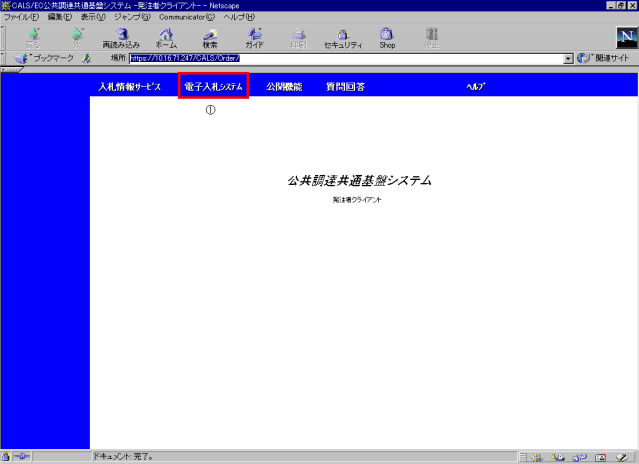639x464 pixels.
Task: Click the Netscape window icon in the title bar
Action: 5,5
